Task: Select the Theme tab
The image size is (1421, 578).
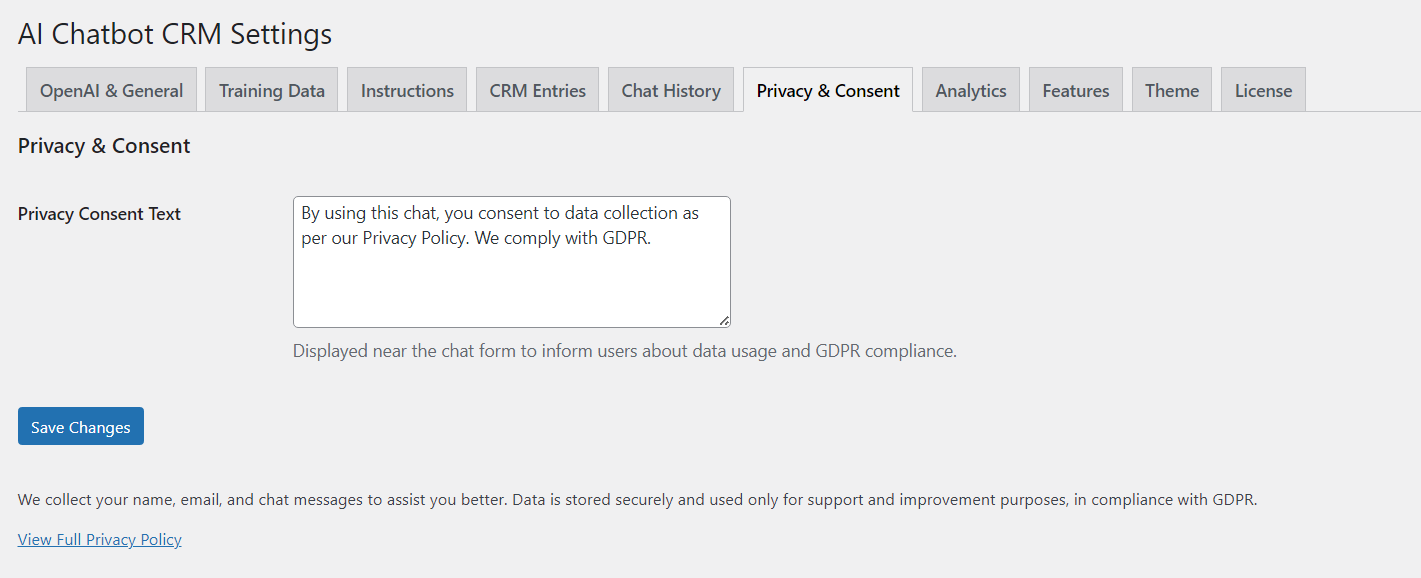Action: point(1171,89)
